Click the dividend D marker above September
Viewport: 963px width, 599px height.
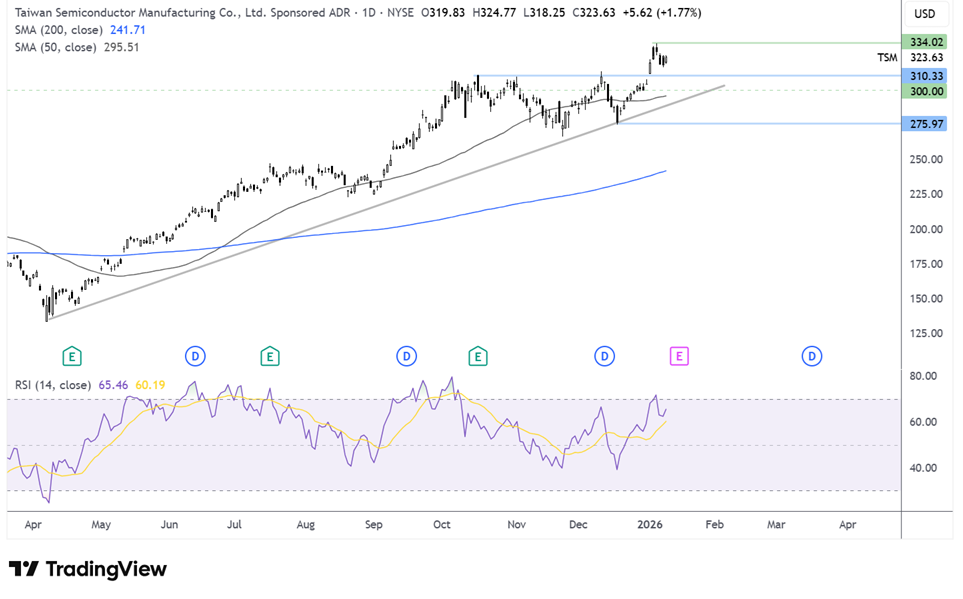(407, 356)
